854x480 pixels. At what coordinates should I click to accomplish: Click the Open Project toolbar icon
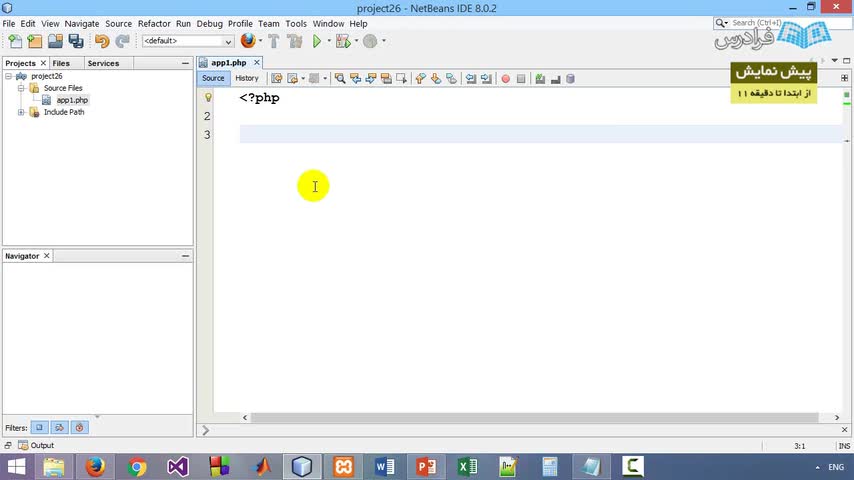tap(55, 41)
